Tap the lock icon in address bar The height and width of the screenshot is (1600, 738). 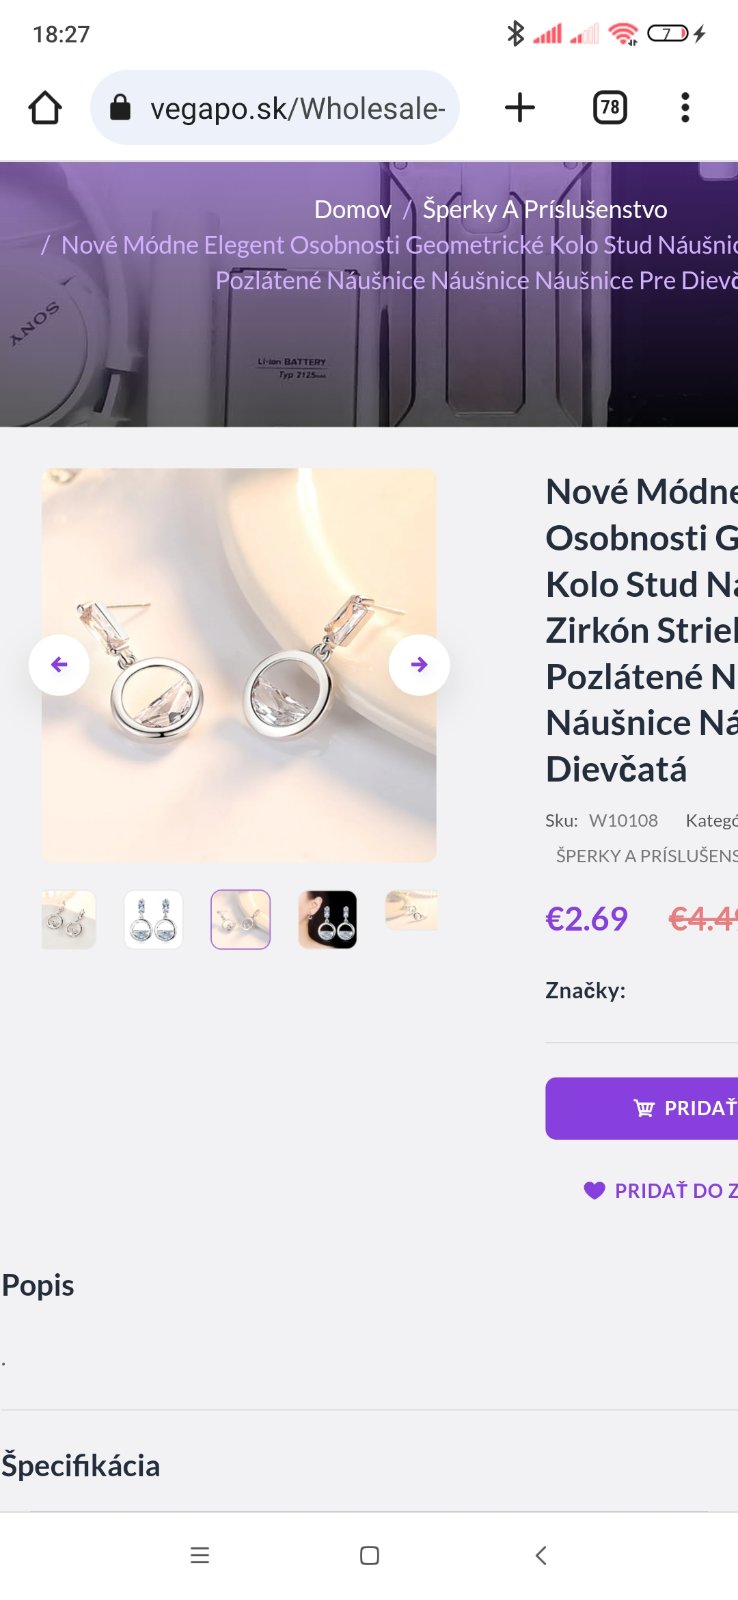coord(120,108)
